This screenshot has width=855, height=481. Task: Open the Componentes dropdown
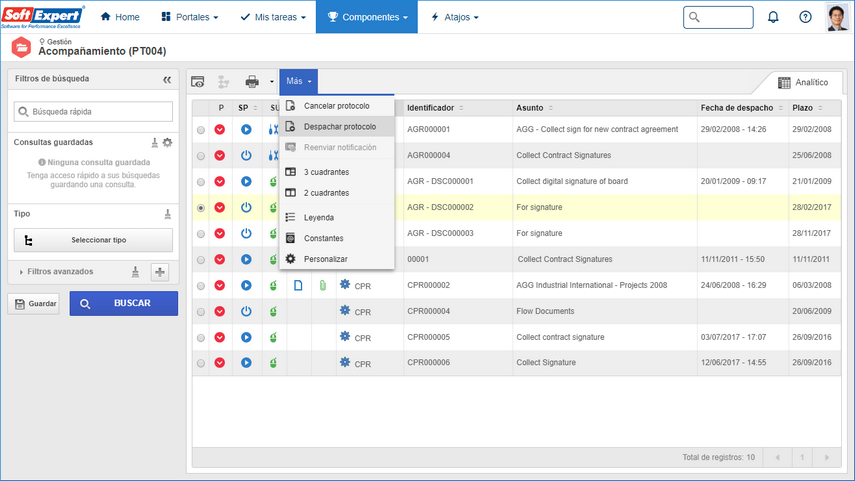click(367, 17)
